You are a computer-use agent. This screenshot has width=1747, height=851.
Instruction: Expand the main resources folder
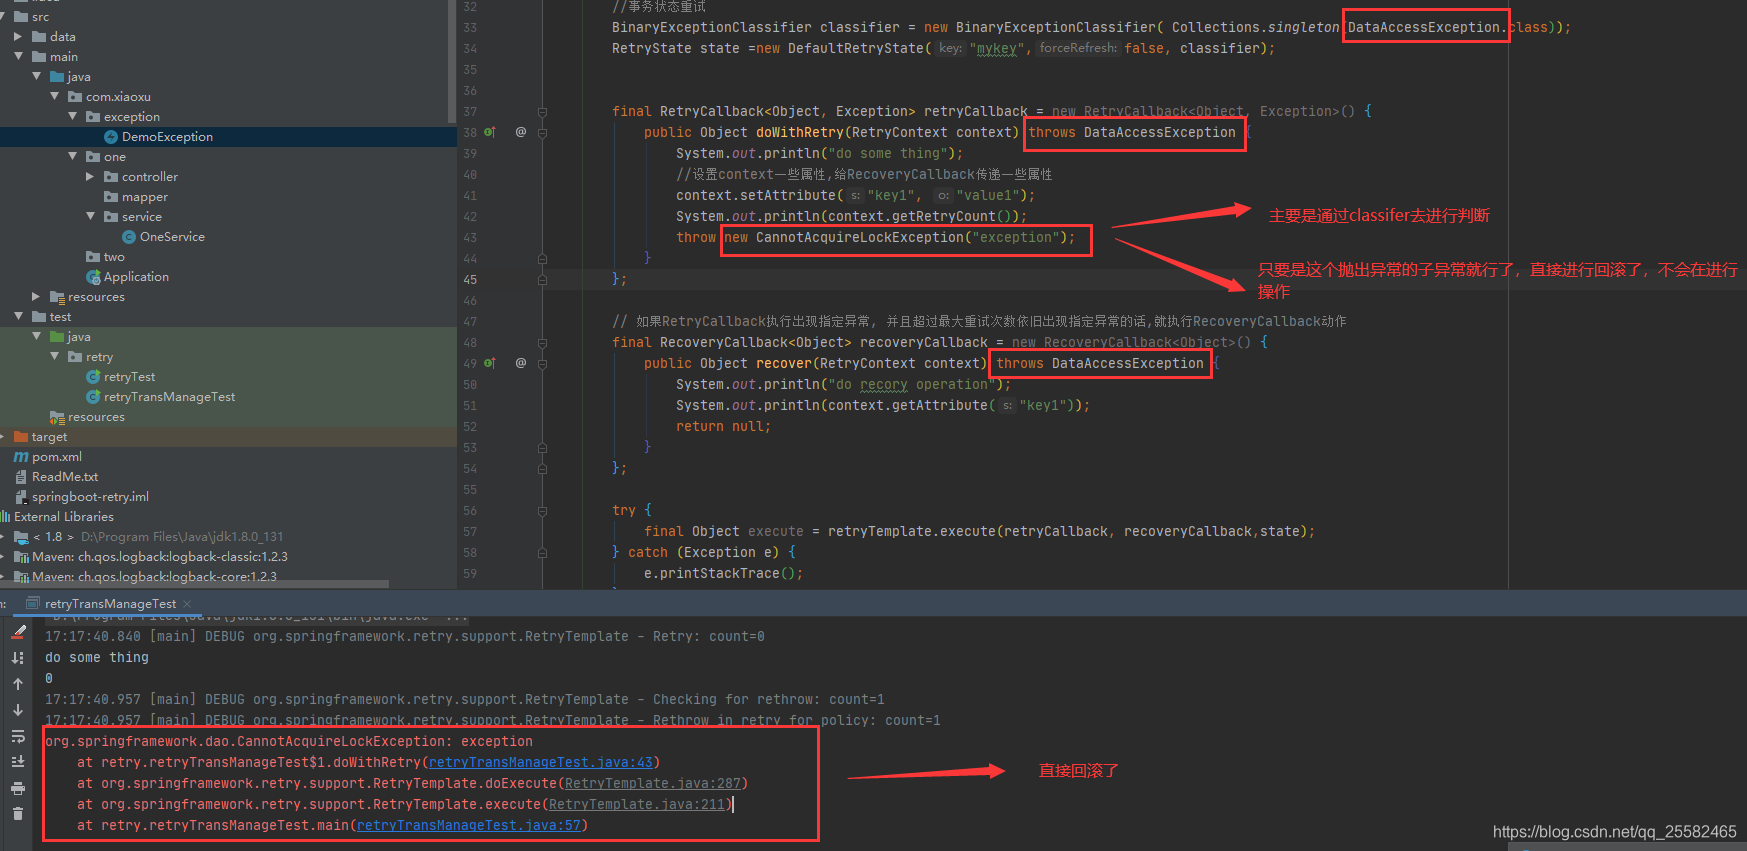click(x=36, y=297)
